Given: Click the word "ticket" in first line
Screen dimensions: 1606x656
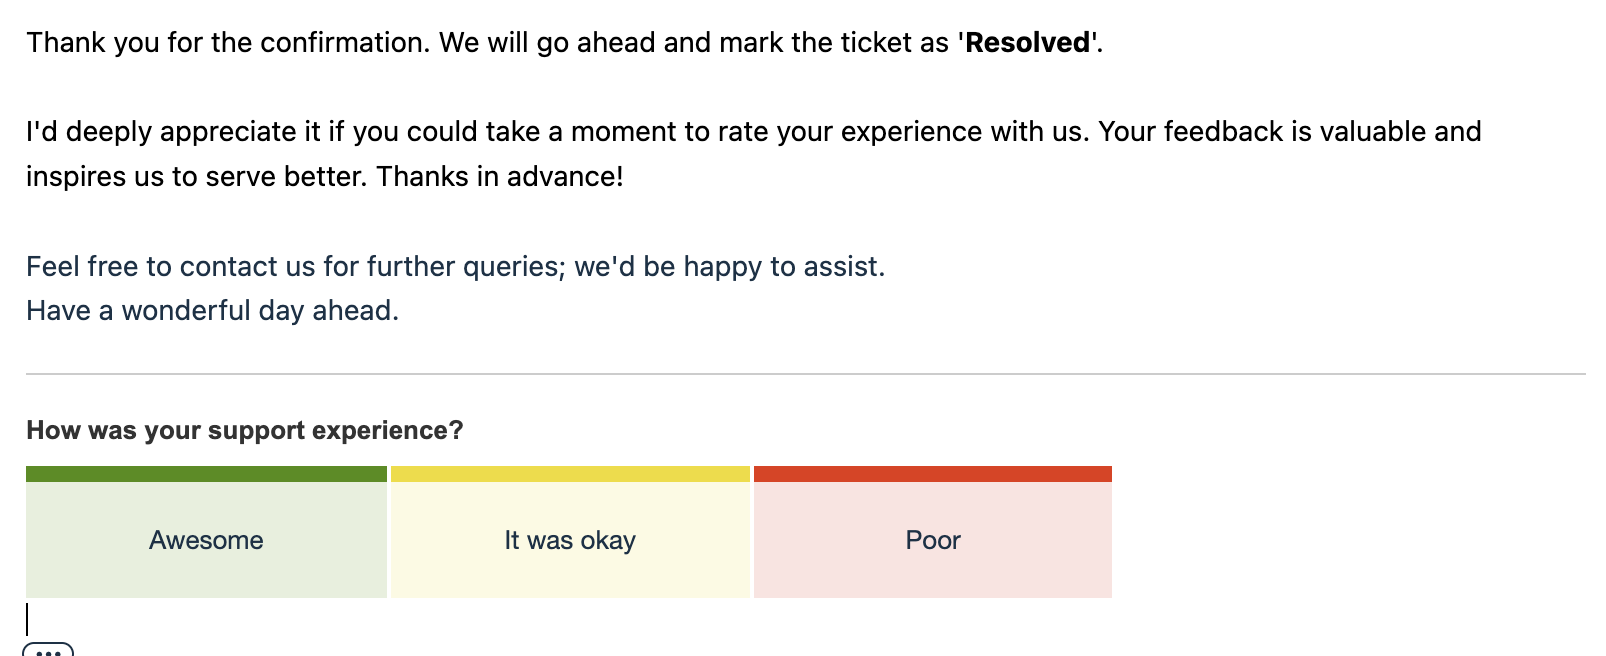Looking at the screenshot, I should [x=873, y=43].
